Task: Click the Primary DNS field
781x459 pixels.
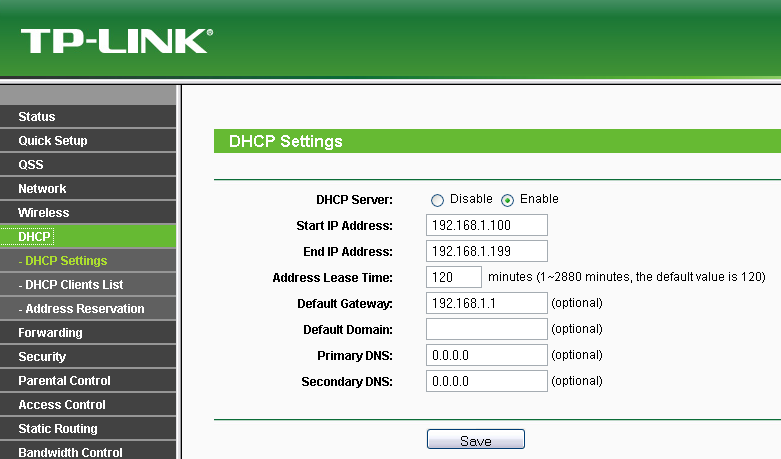Action: tap(487, 355)
